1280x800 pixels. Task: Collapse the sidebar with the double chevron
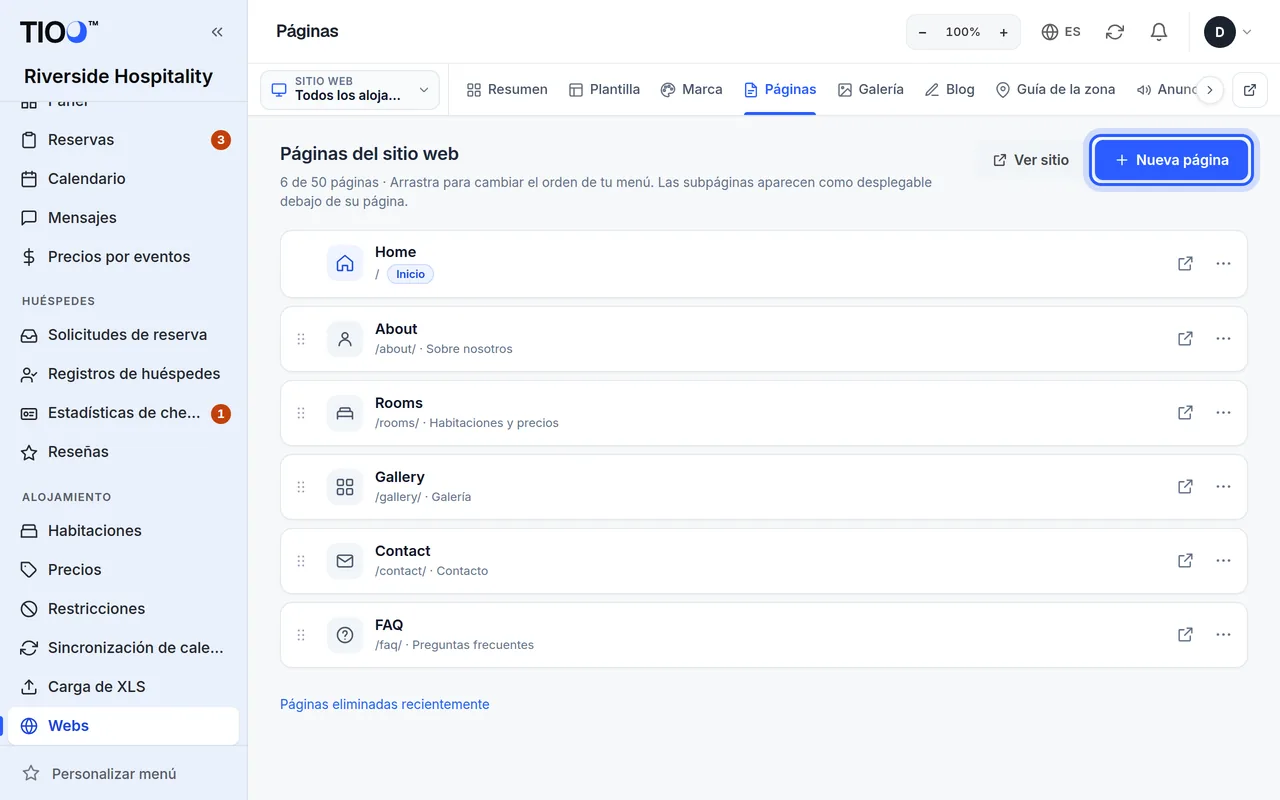point(217,32)
